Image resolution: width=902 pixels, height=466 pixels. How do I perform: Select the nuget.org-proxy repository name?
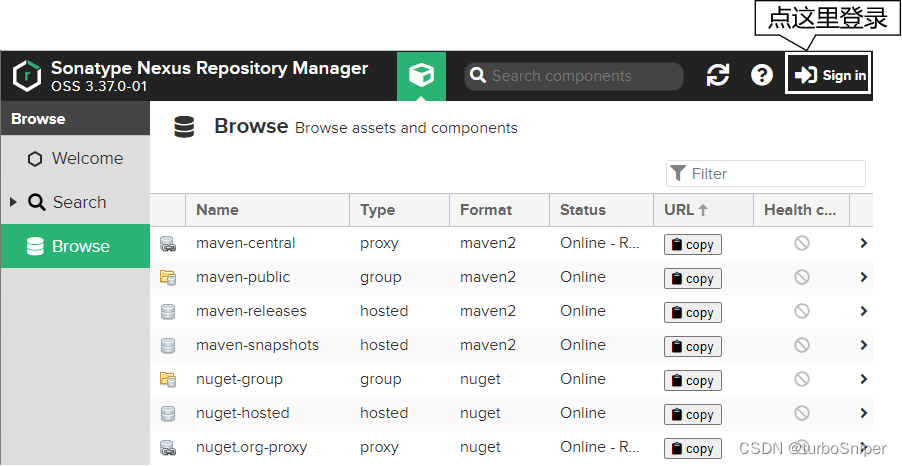251,447
